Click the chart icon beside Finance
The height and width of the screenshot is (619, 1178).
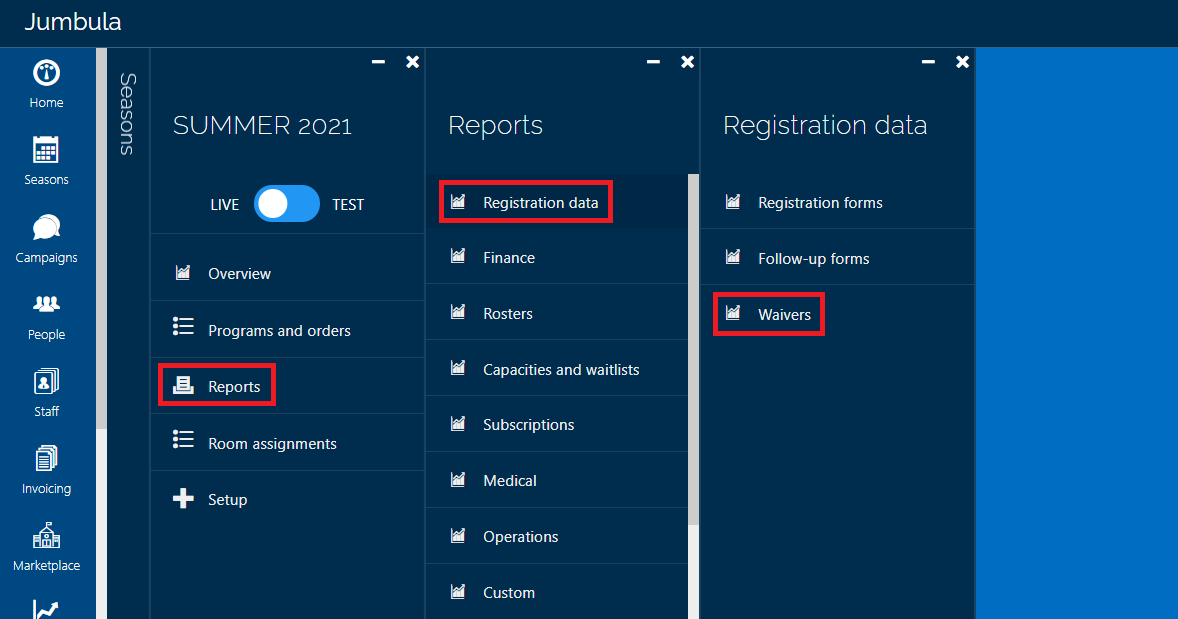pyautogui.click(x=458, y=256)
